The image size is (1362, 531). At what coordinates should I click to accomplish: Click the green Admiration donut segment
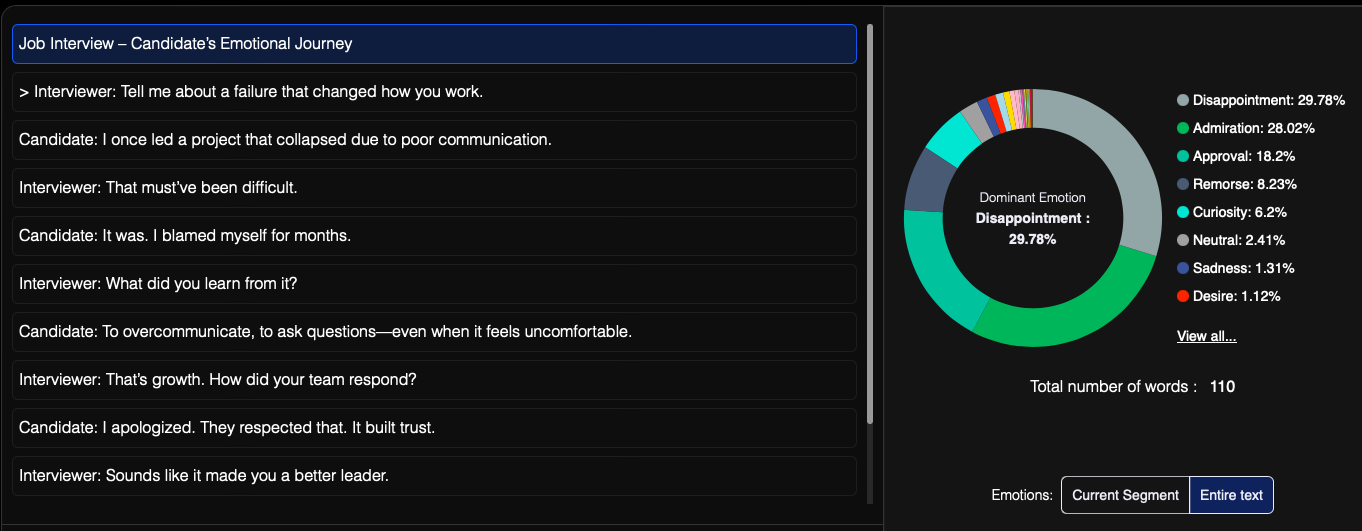point(1078,318)
